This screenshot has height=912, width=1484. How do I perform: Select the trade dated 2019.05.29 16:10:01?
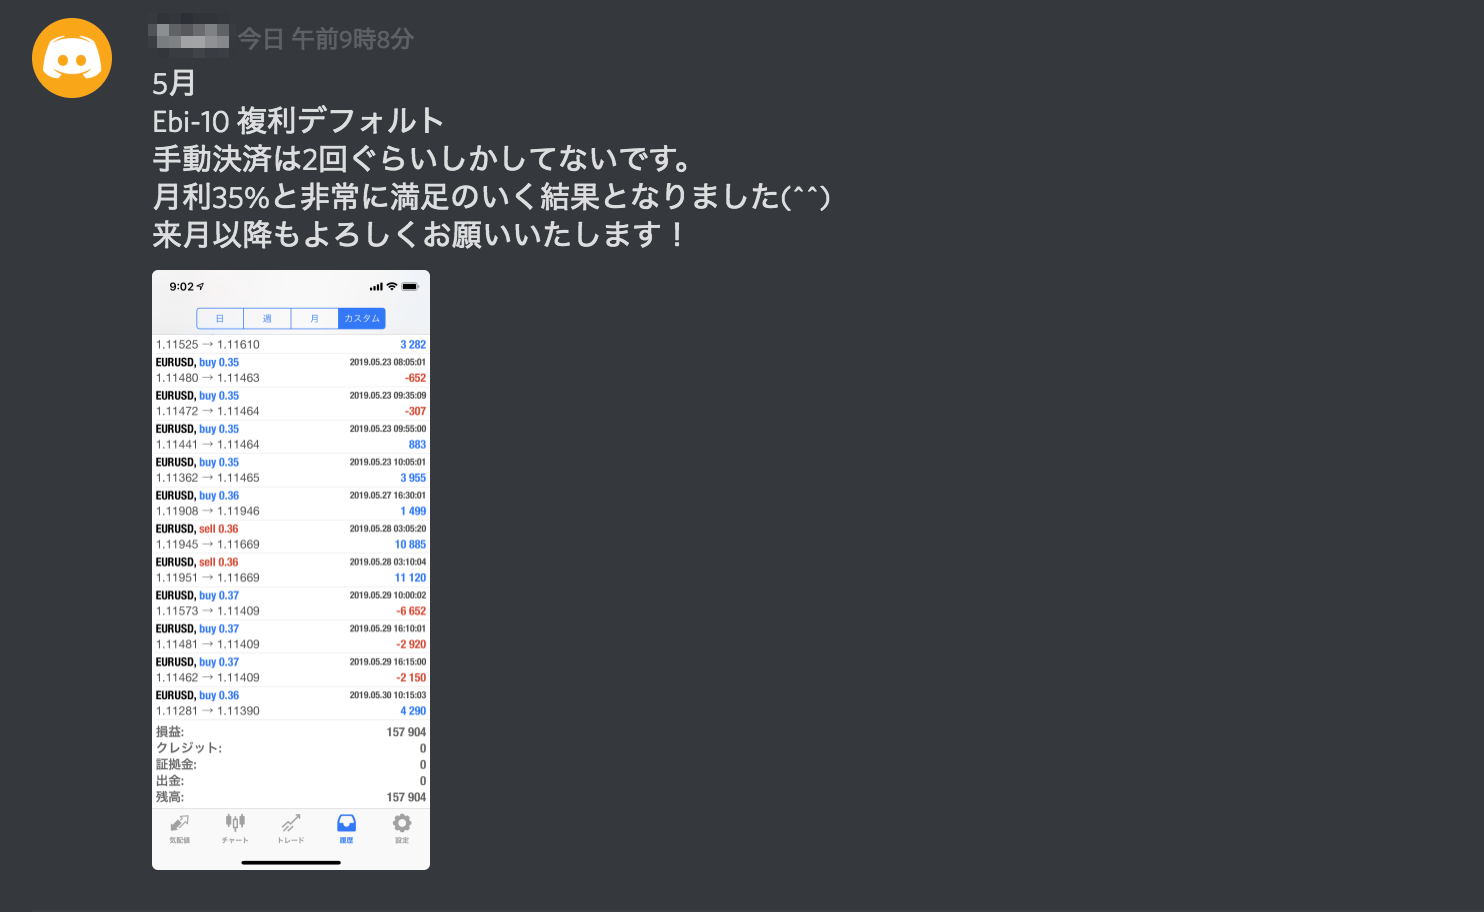pyautogui.click(x=291, y=636)
